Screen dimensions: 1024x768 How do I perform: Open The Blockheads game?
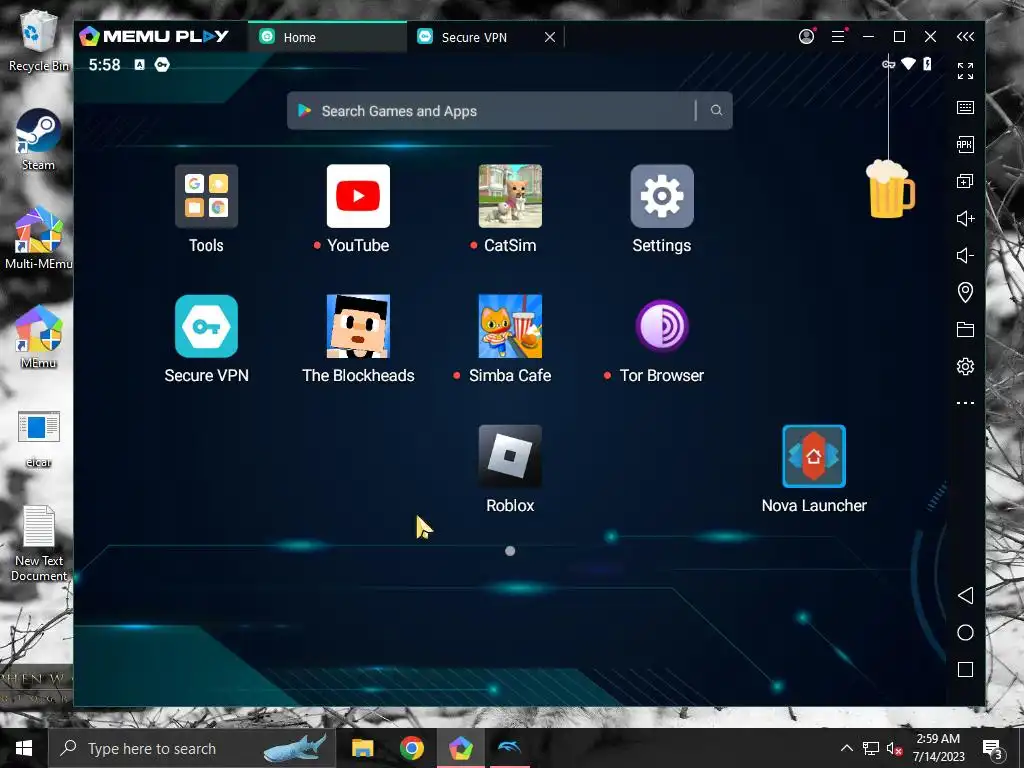[358, 326]
